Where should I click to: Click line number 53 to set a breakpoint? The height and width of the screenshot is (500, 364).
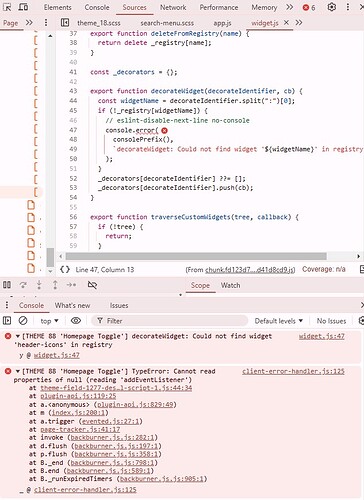pos(73,188)
